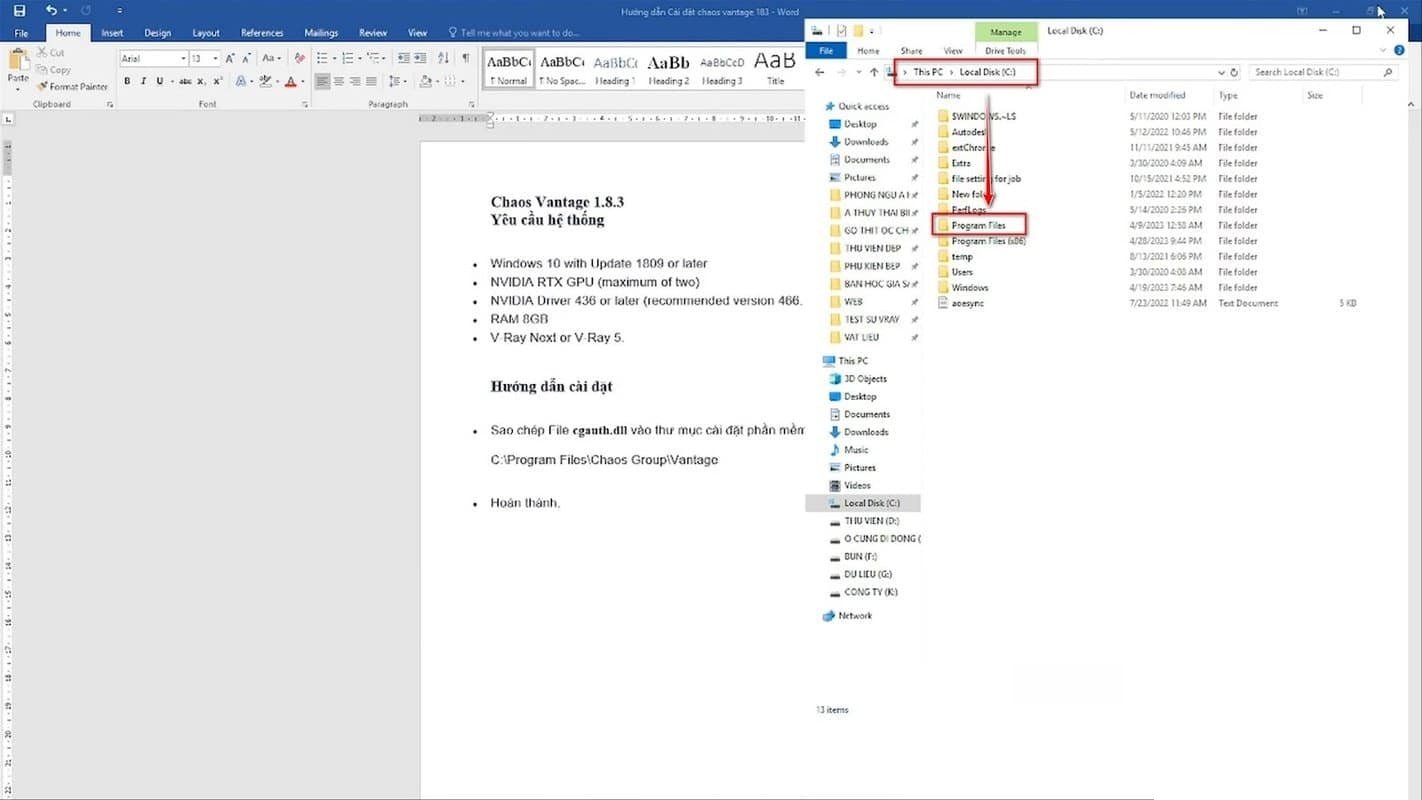Sort the selected paragraphs
This screenshot has height=800, width=1422.
pos(443,59)
